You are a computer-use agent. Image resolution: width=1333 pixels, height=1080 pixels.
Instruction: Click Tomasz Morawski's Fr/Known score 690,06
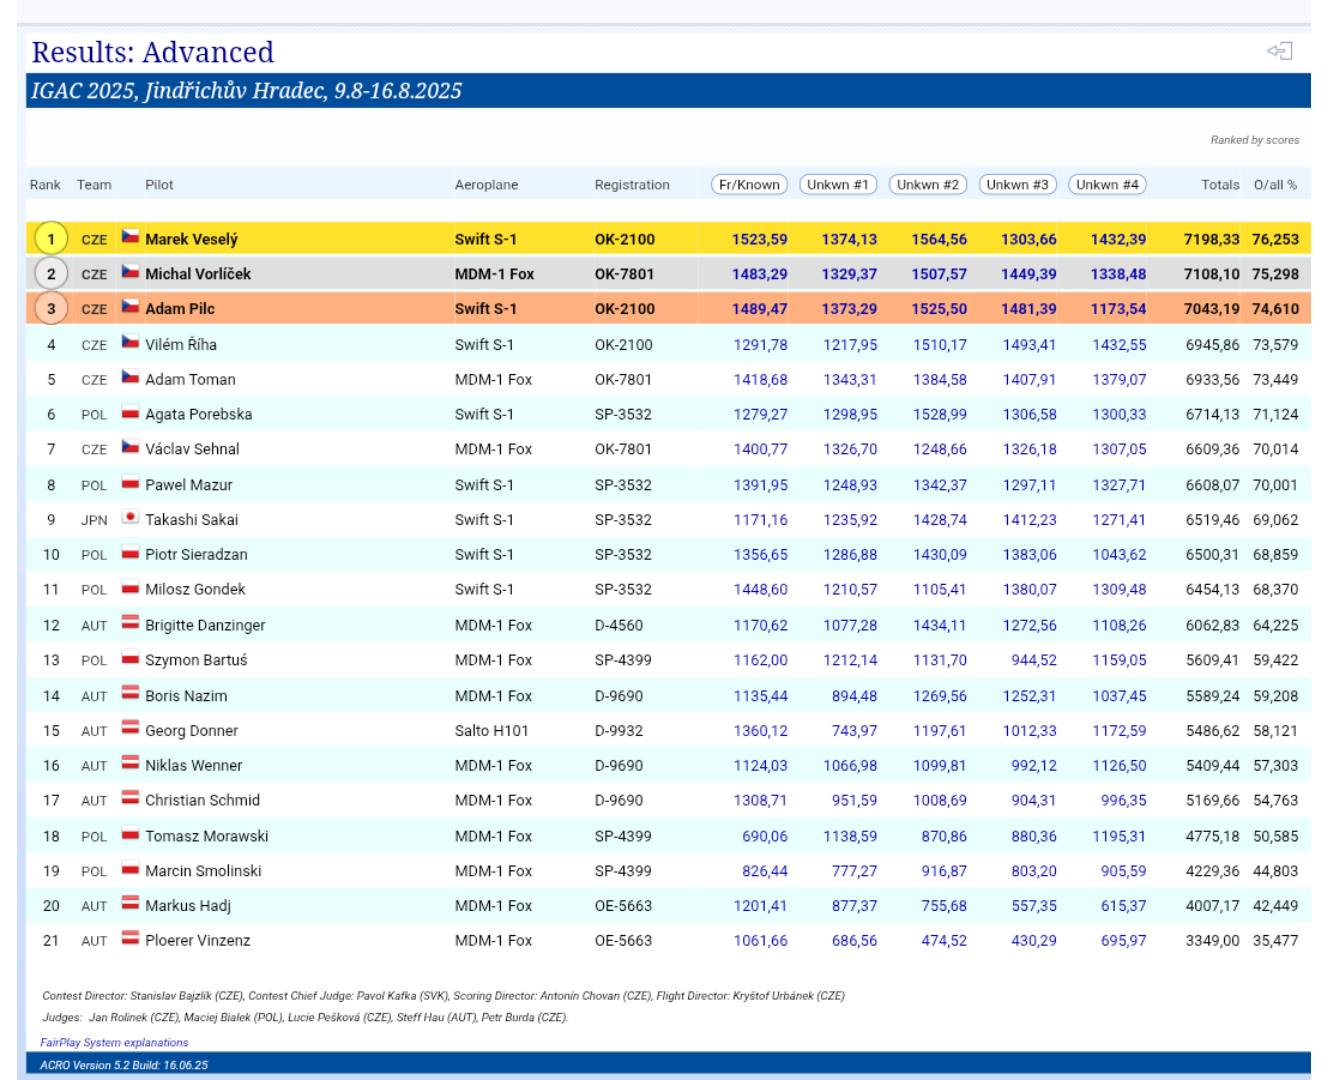tap(764, 836)
